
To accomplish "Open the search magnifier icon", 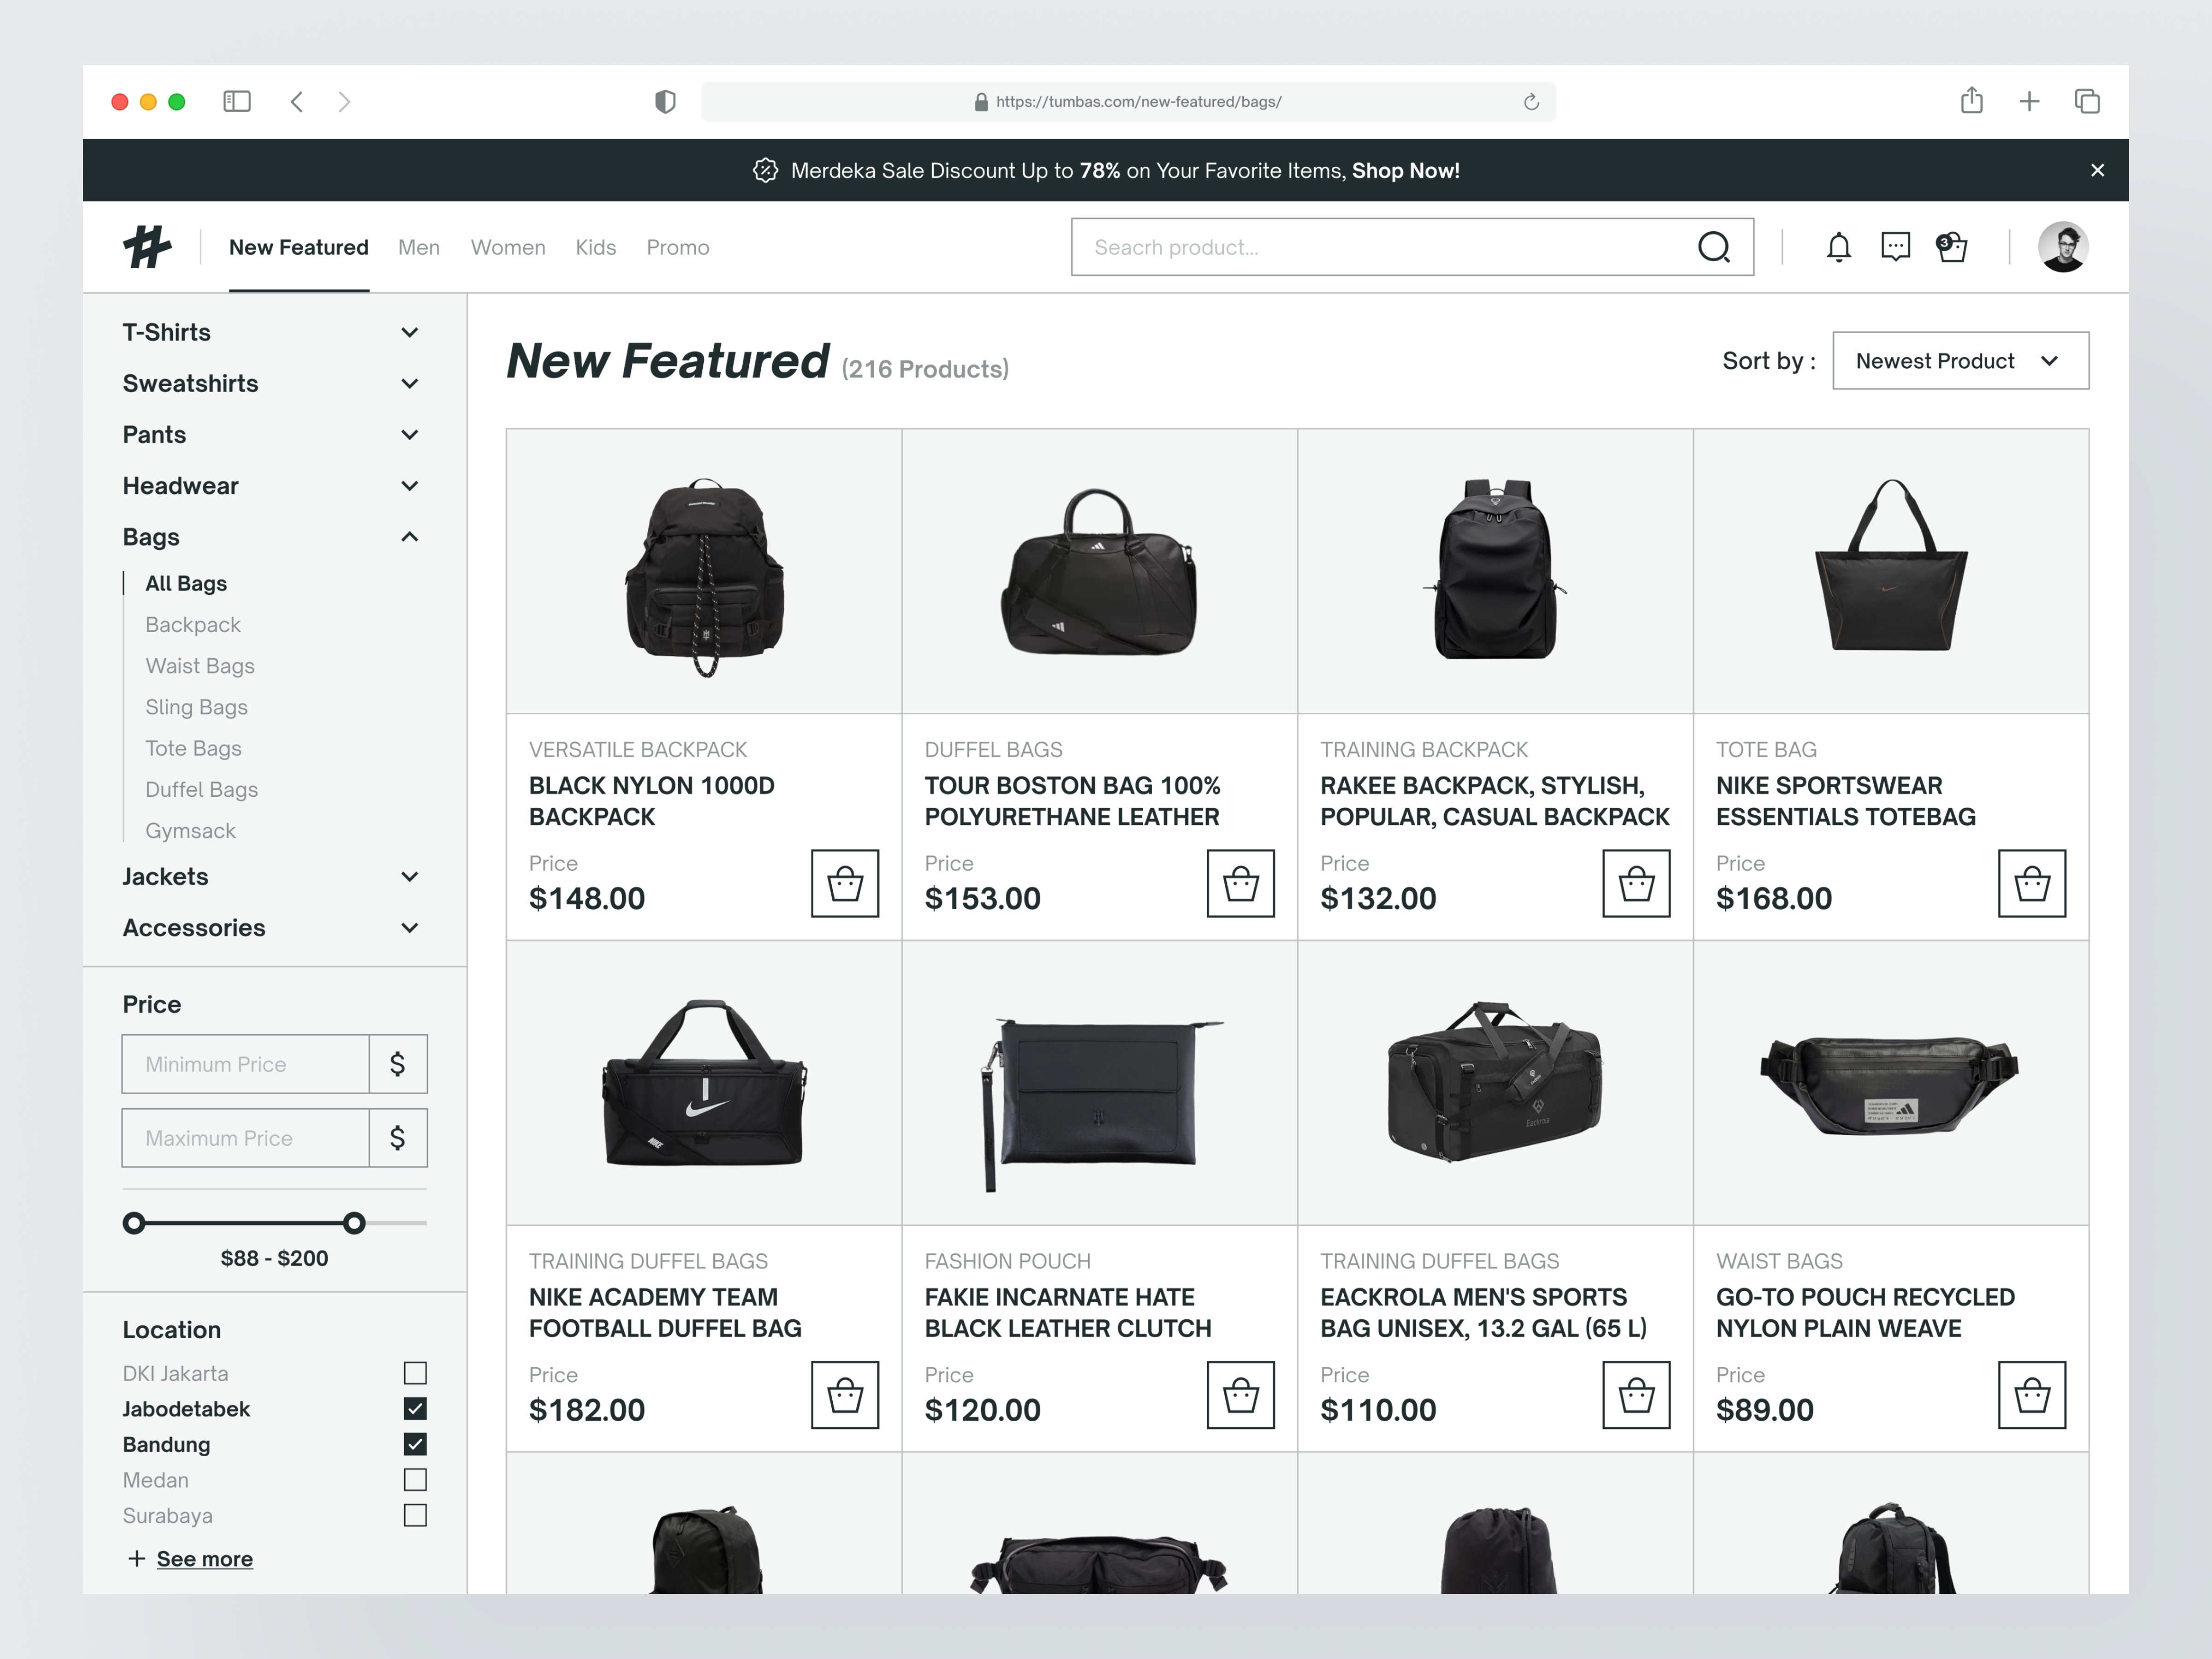I will (1714, 247).
